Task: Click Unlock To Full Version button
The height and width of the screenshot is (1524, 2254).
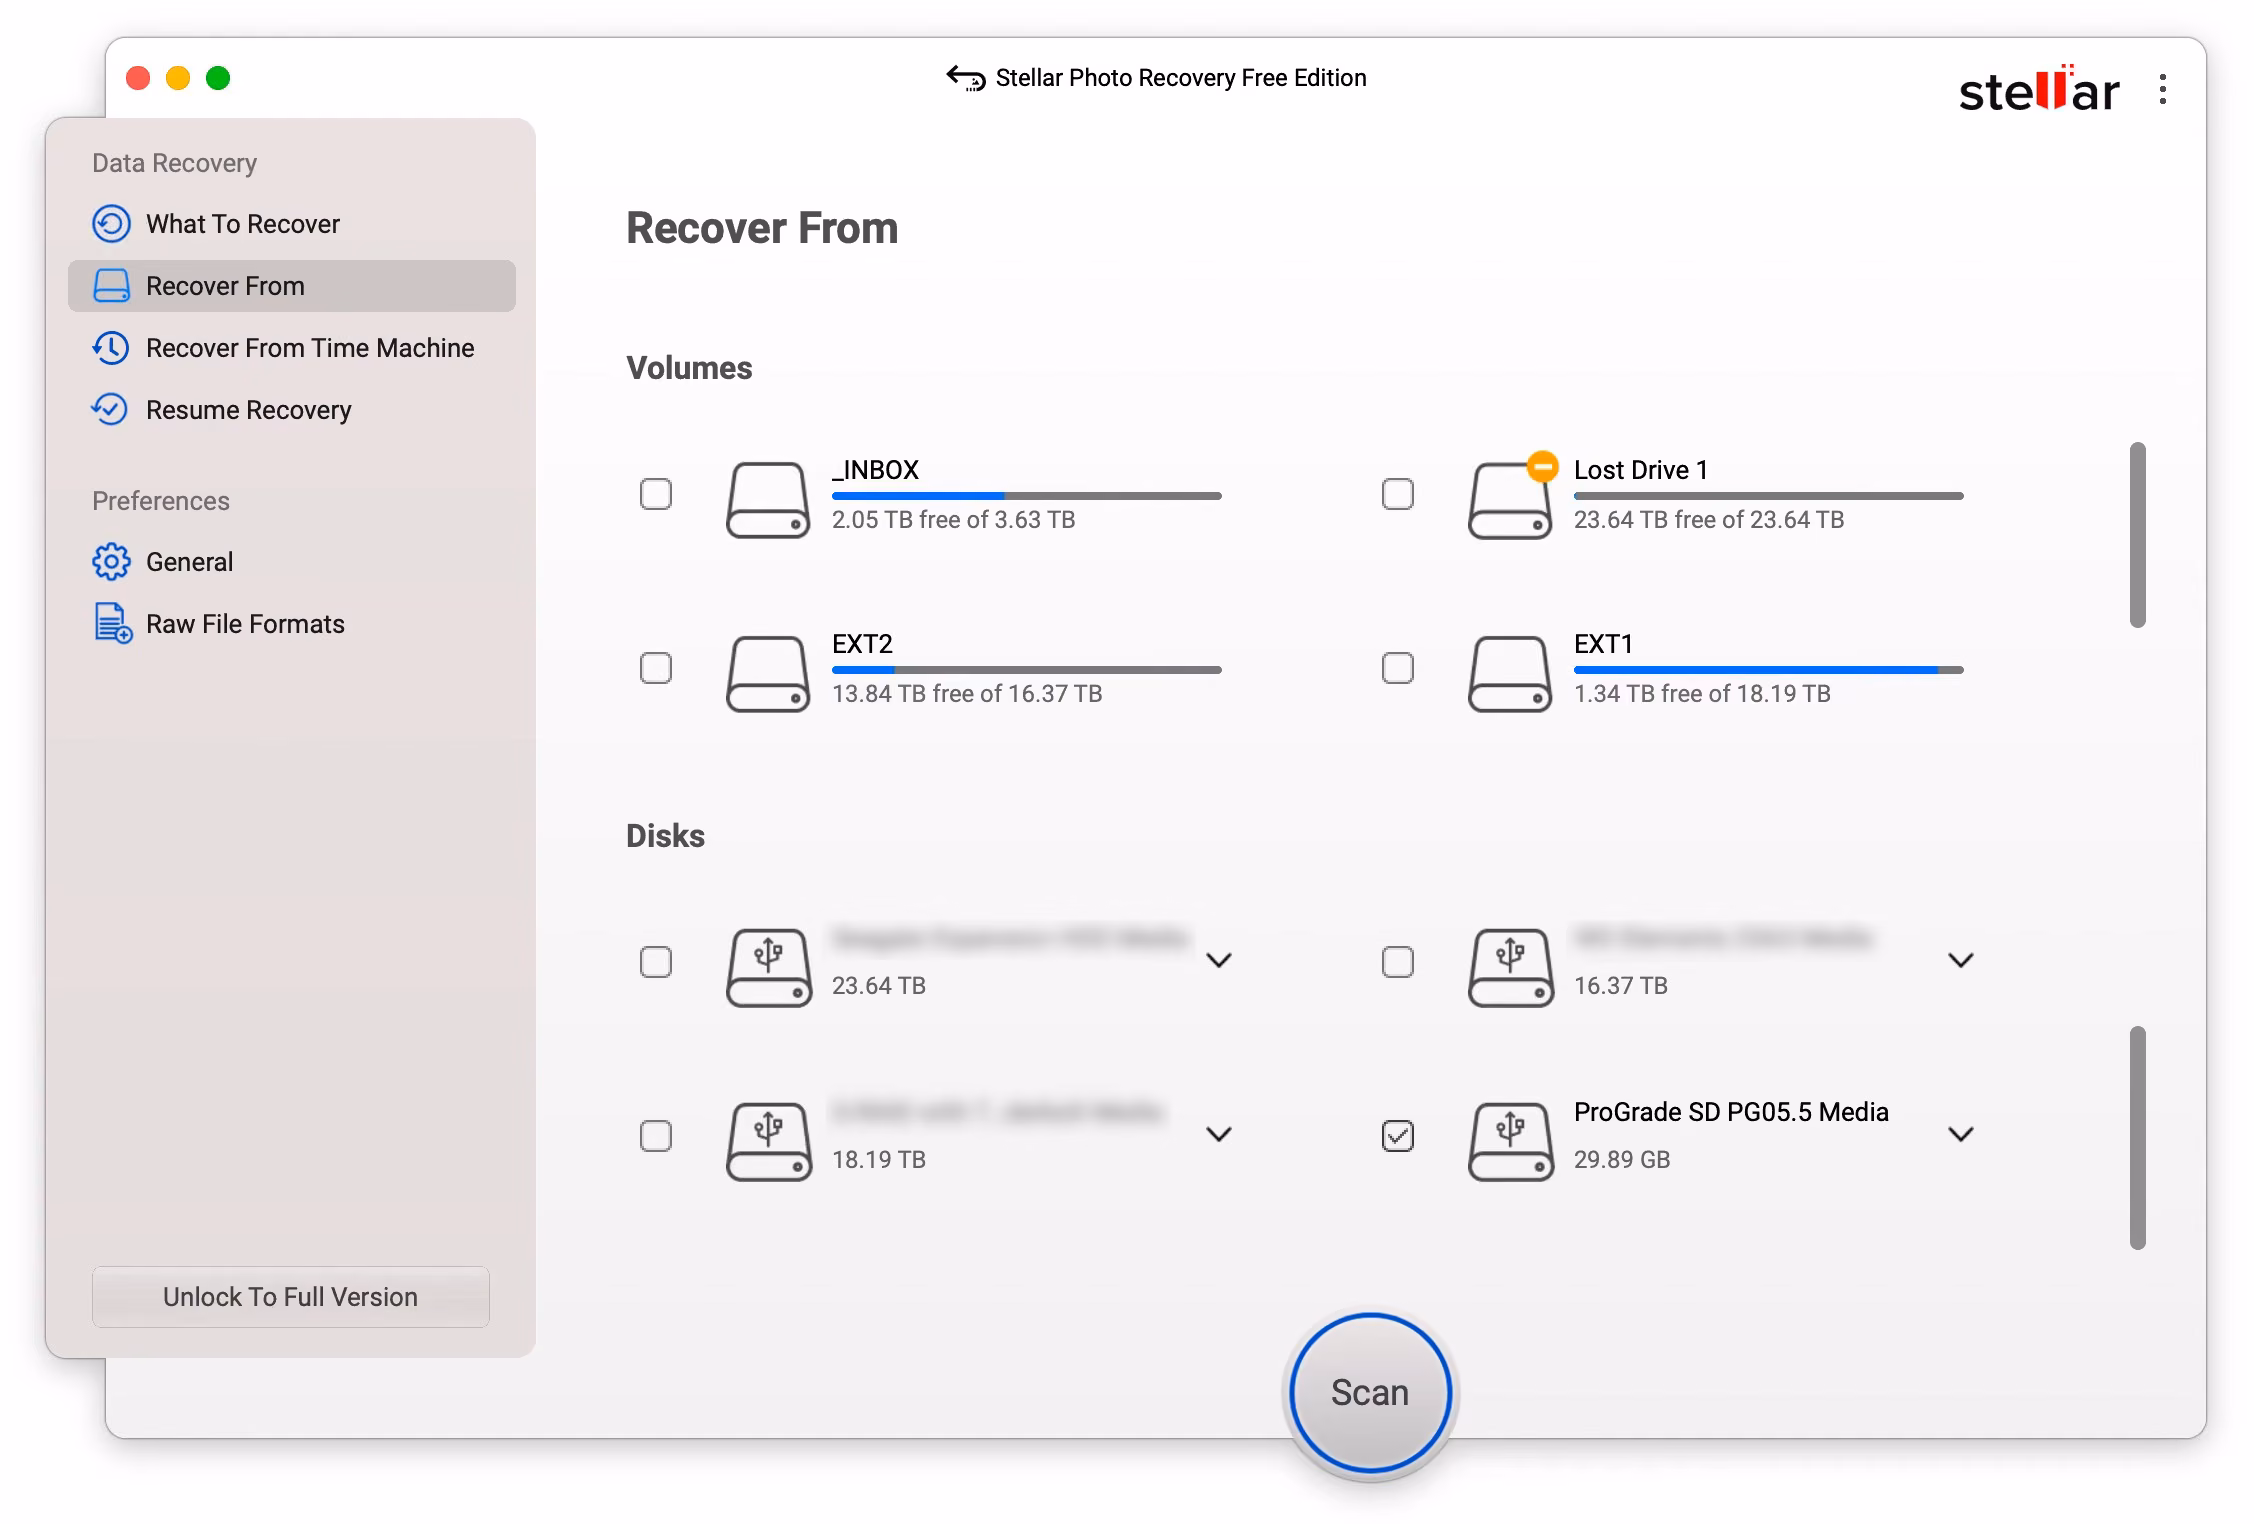Action: pos(291,1297)
